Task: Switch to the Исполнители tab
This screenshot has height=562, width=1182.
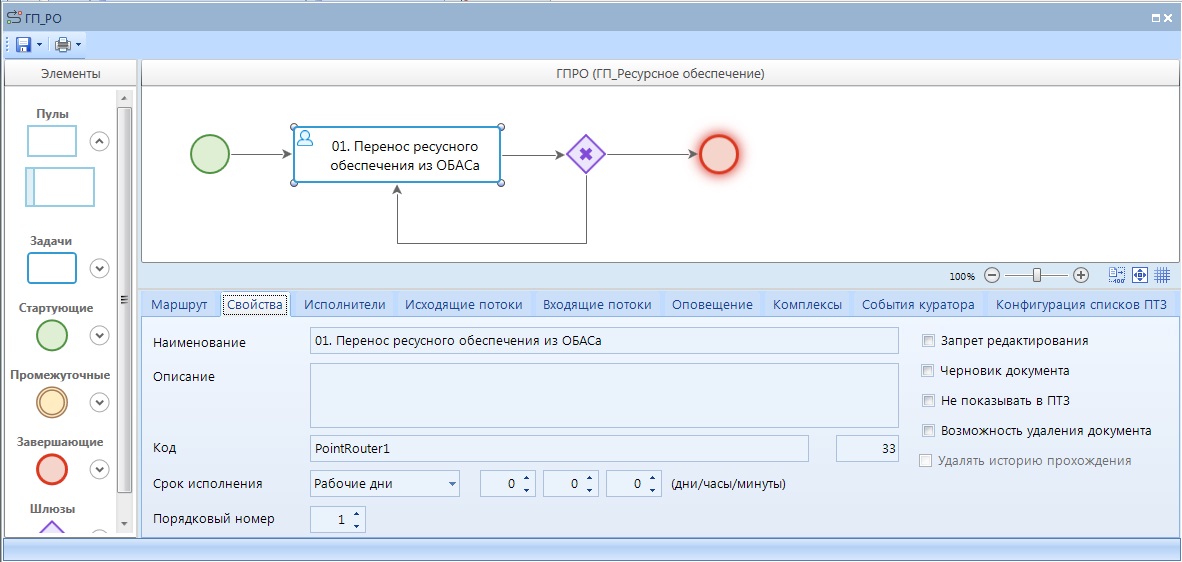Action: pyautogui.click(x=344, y=305)
